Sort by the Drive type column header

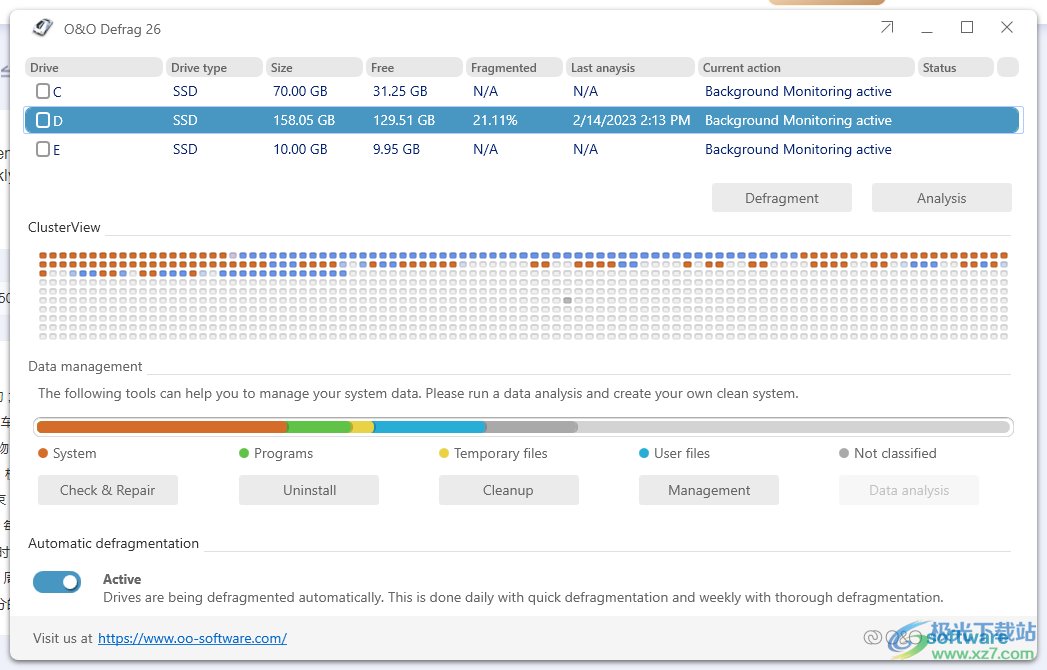pyautogui.click(x=214, y=67)
